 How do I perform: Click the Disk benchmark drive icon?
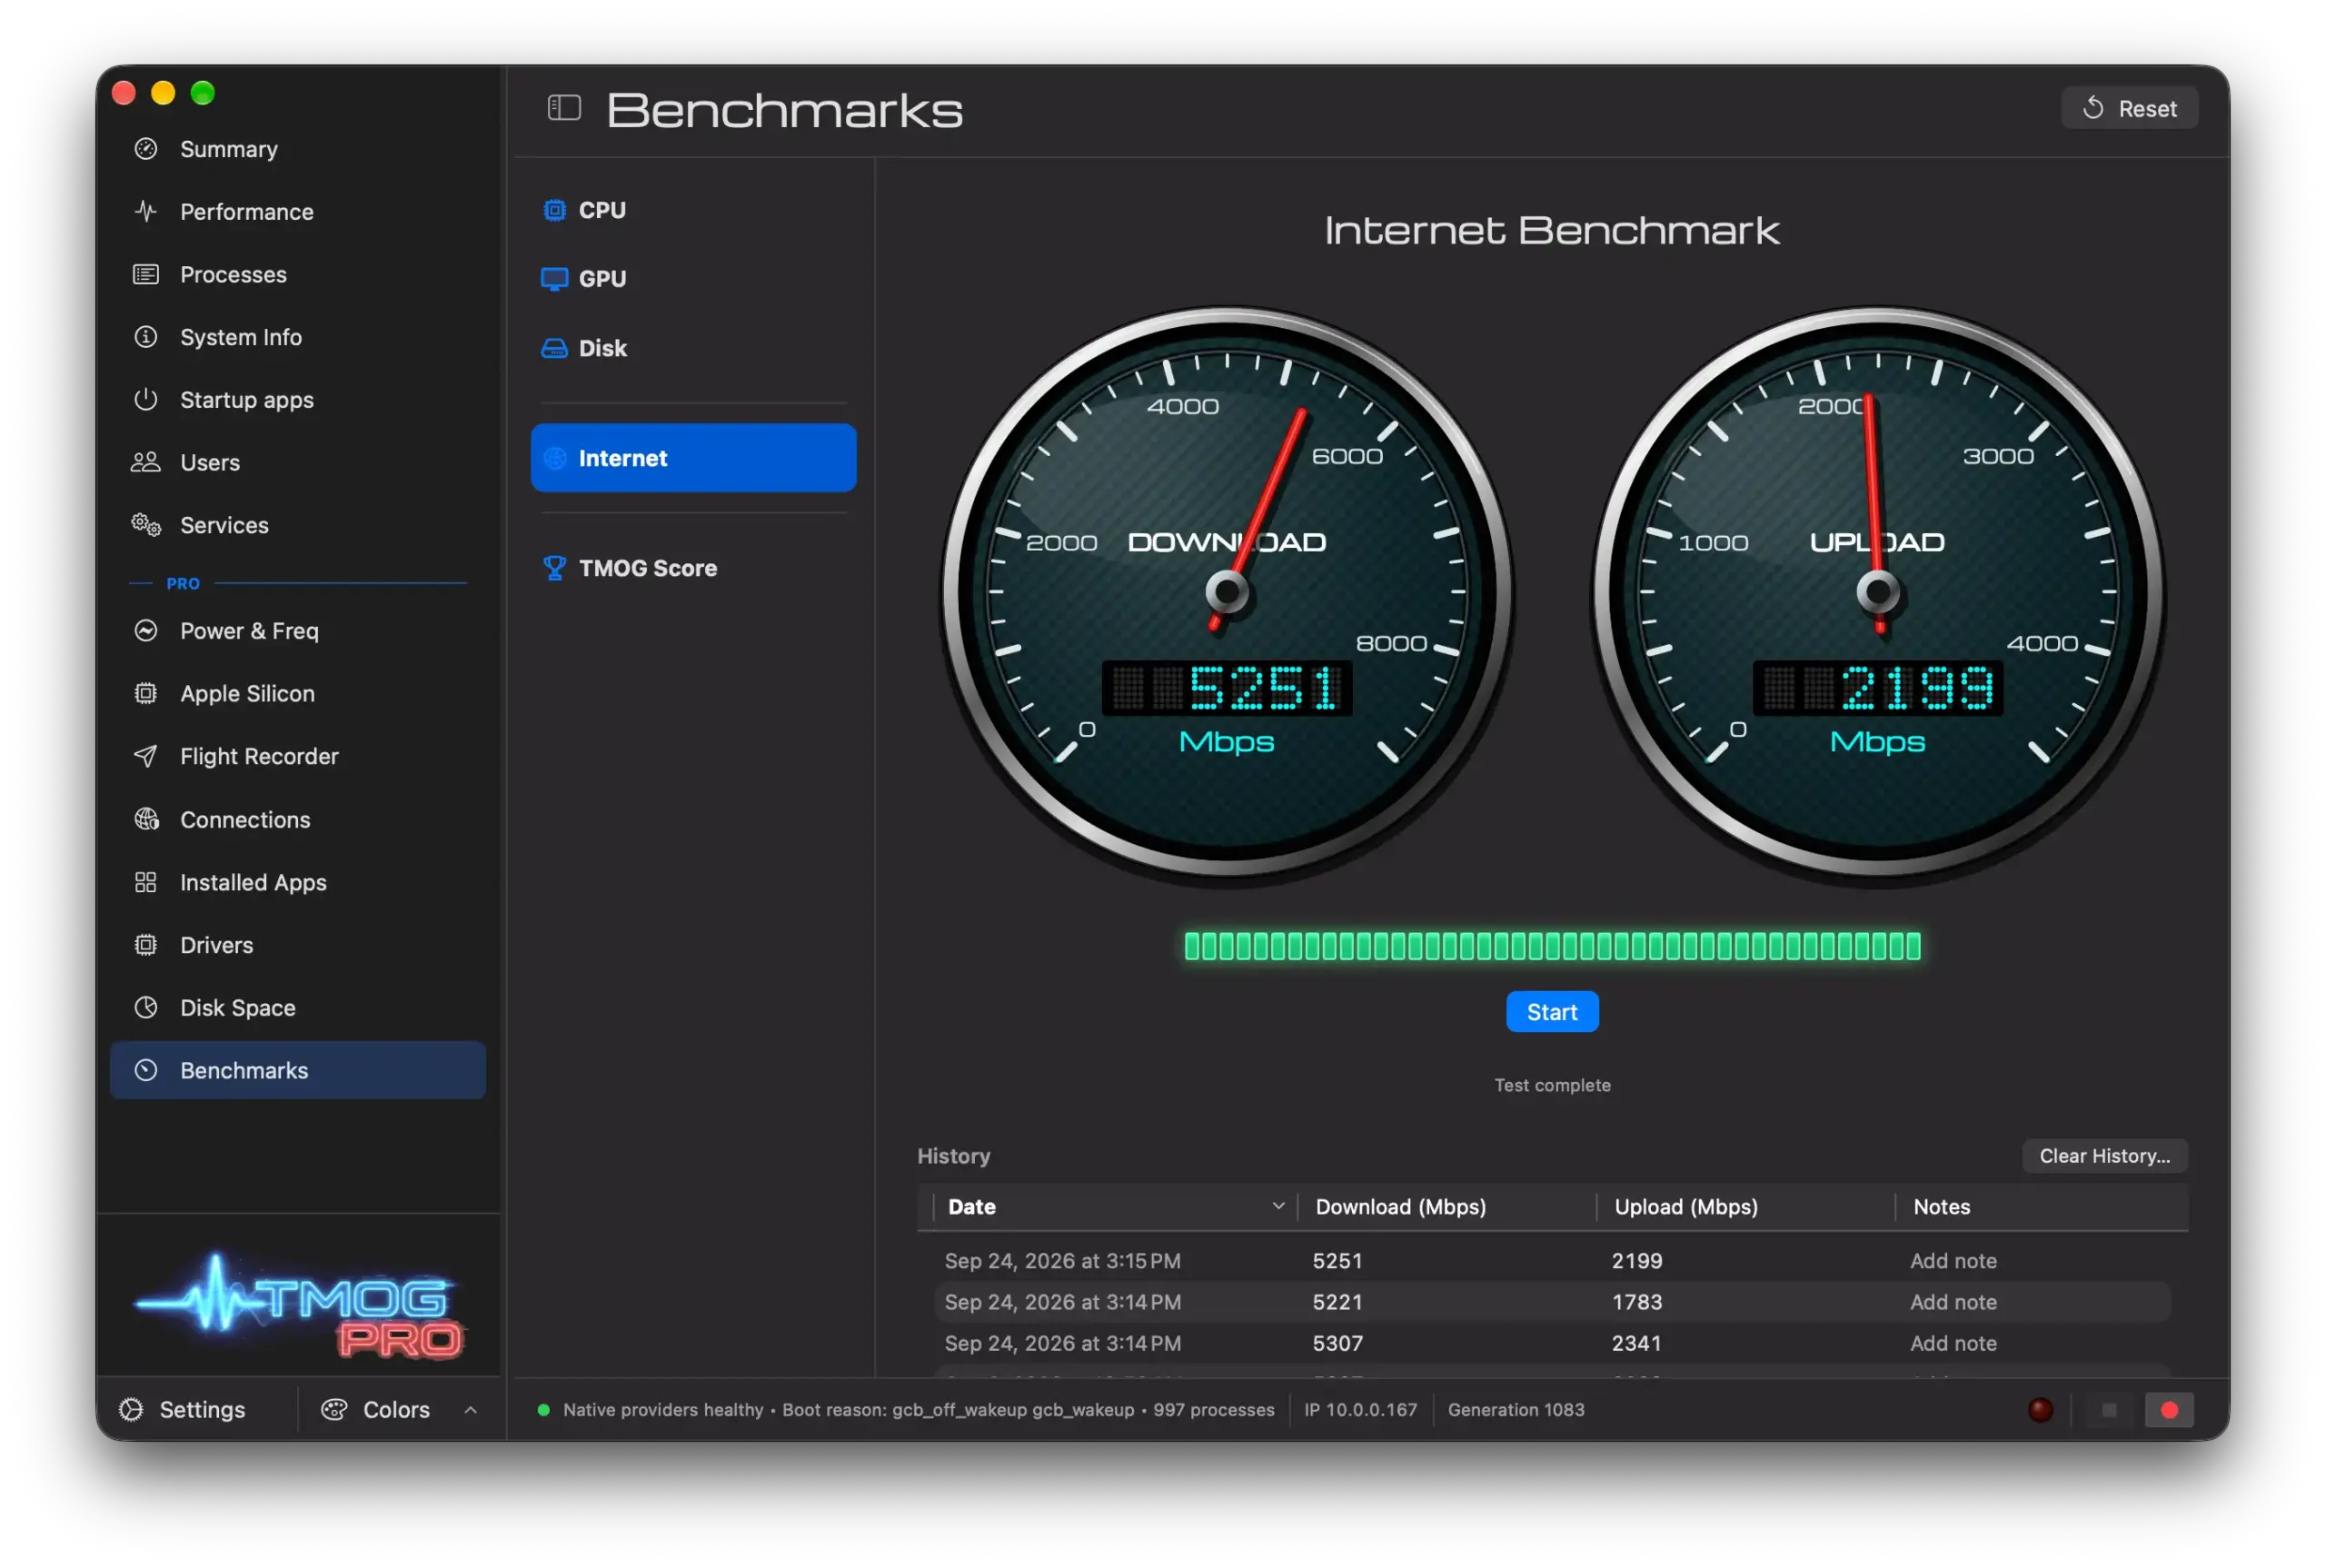coord(554,348)
